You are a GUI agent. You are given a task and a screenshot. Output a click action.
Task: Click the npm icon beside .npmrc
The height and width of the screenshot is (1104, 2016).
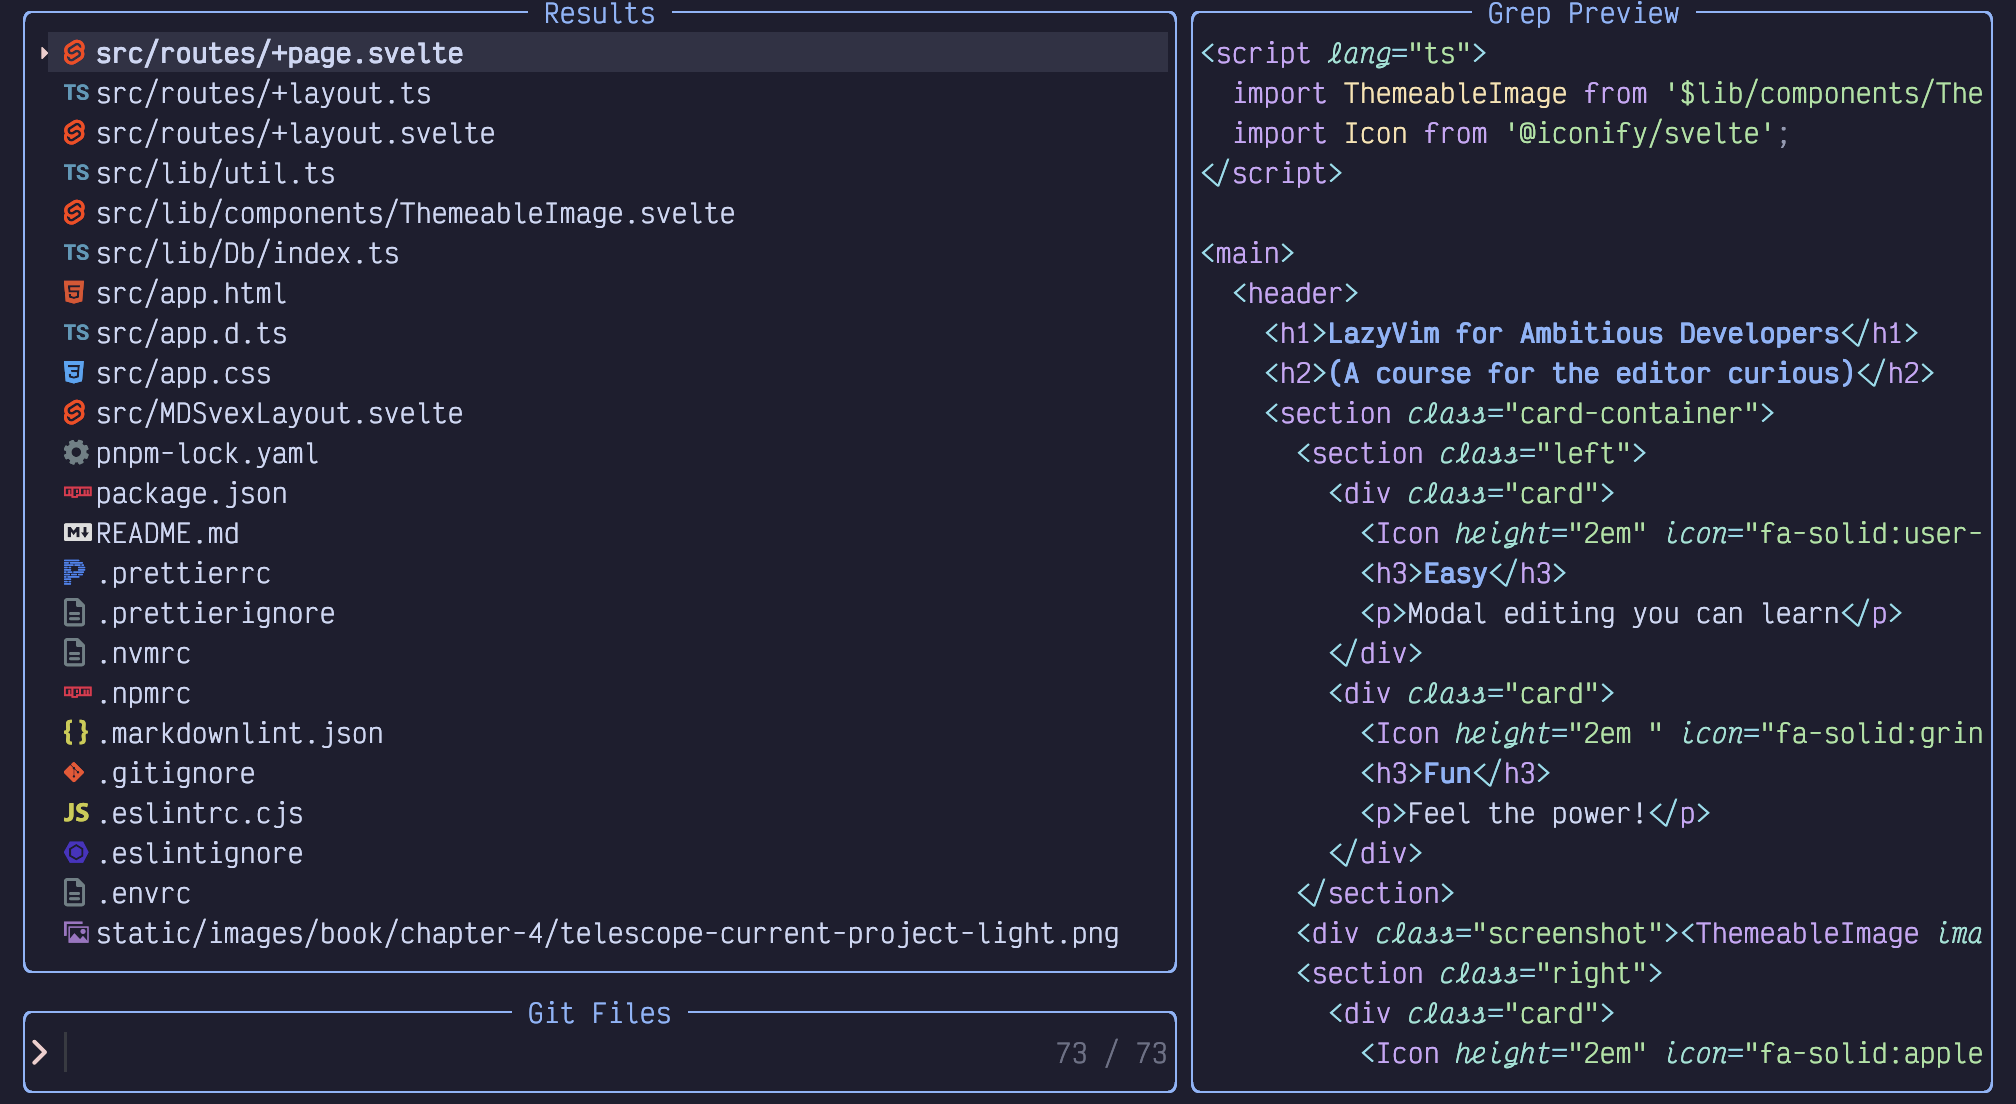tap(77, 692)
